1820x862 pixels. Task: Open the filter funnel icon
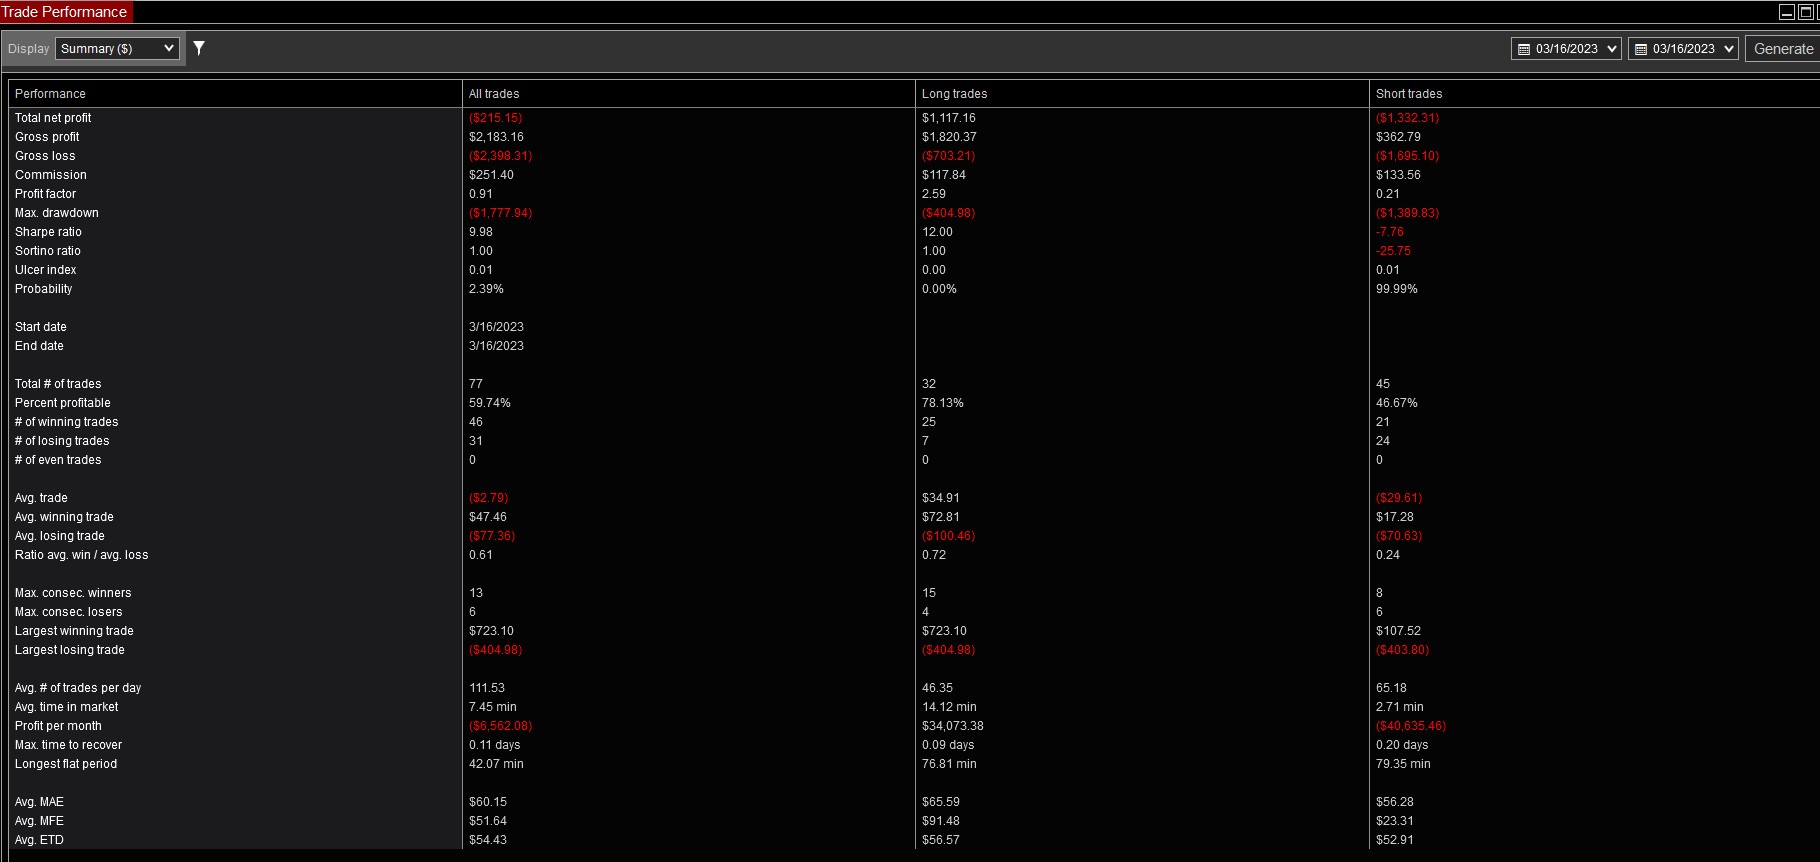199,48
